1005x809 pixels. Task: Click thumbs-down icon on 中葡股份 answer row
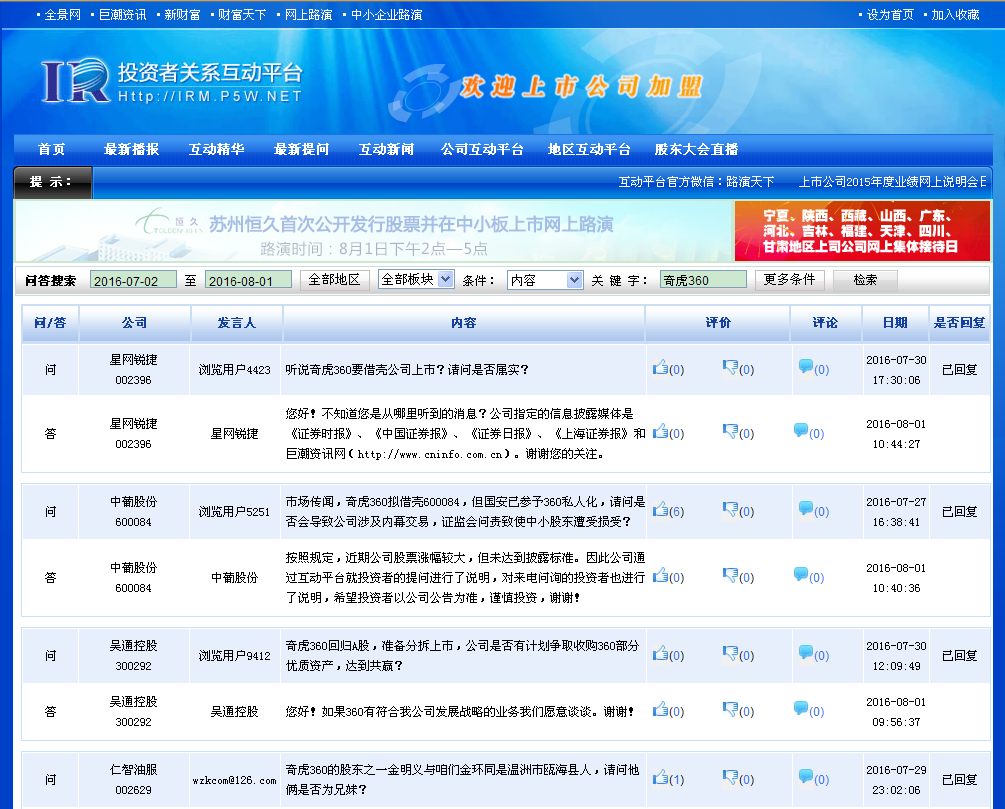pos(730,575)
